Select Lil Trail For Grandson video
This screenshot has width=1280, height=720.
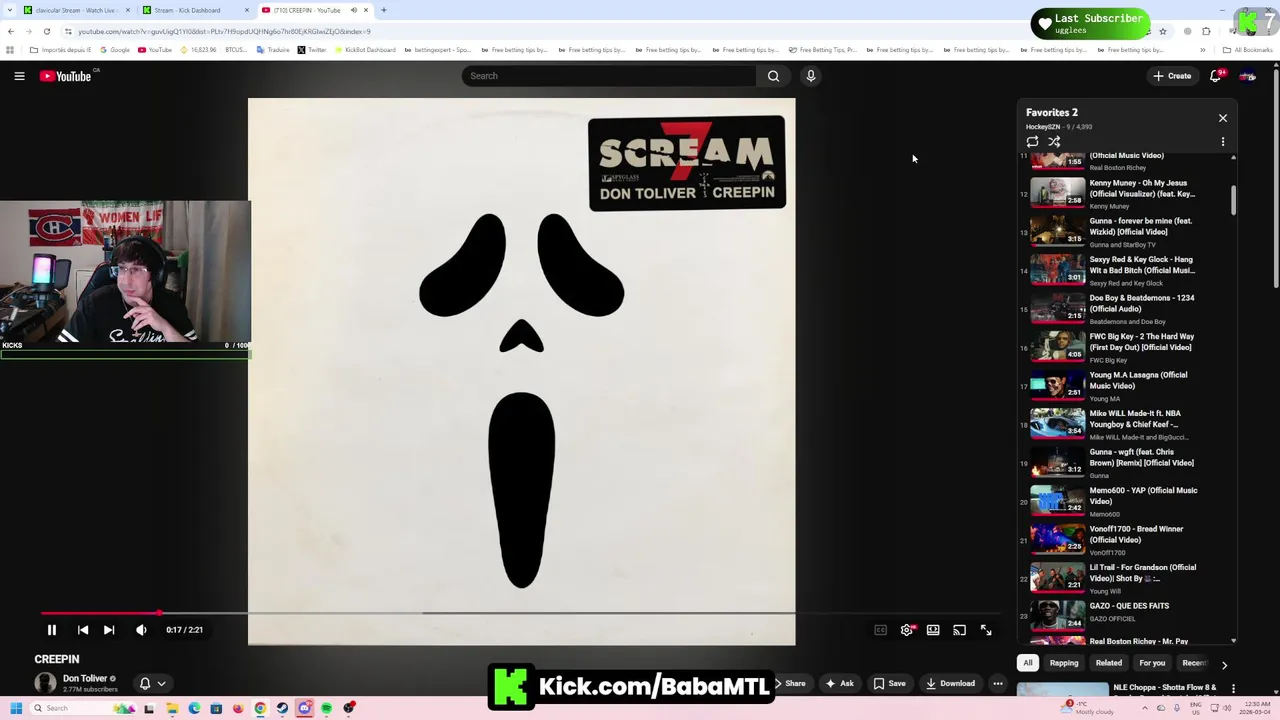click(x=1123, y=578)
